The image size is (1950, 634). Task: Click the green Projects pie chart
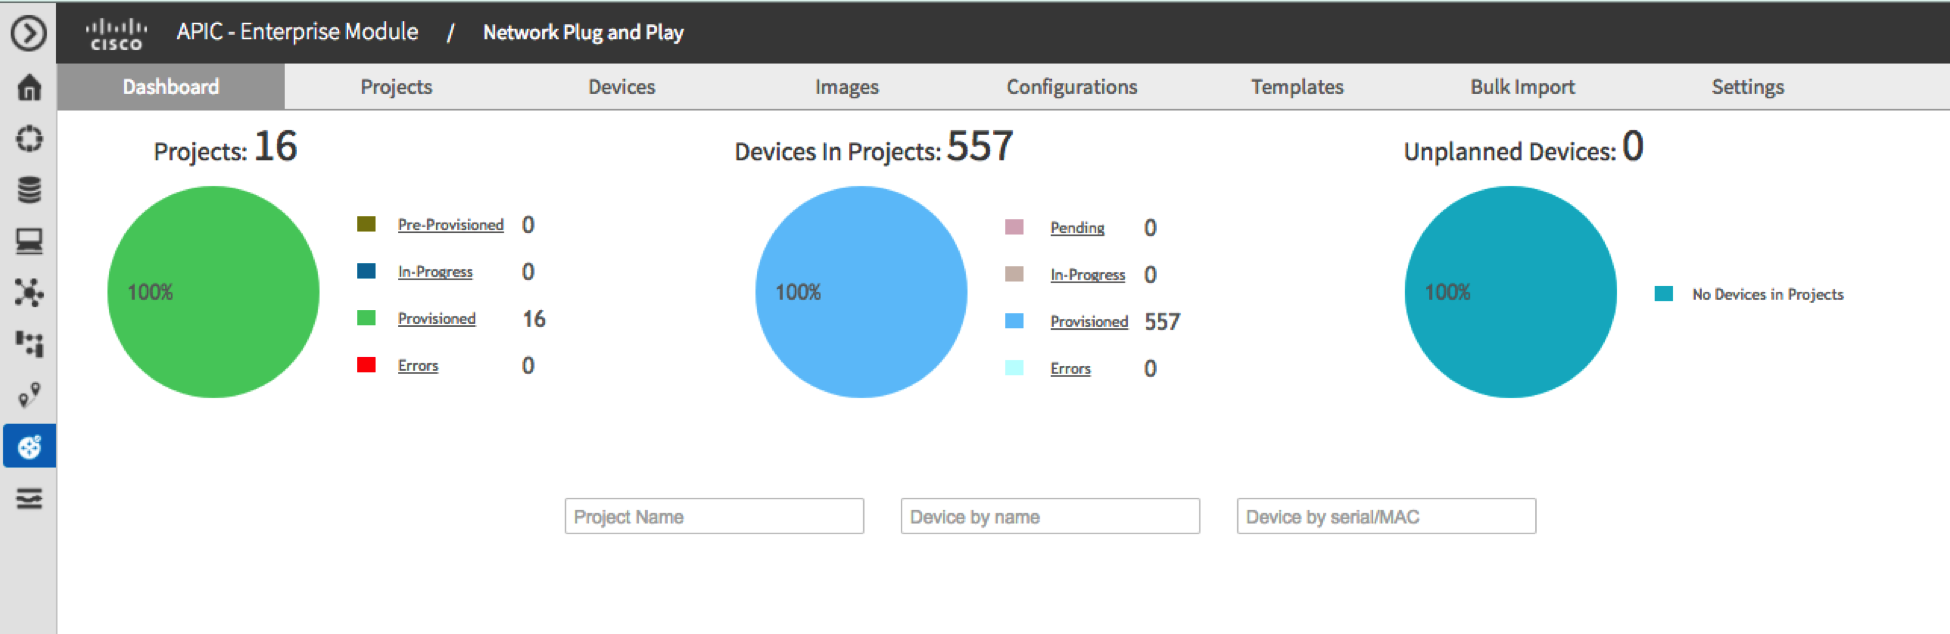213,292
